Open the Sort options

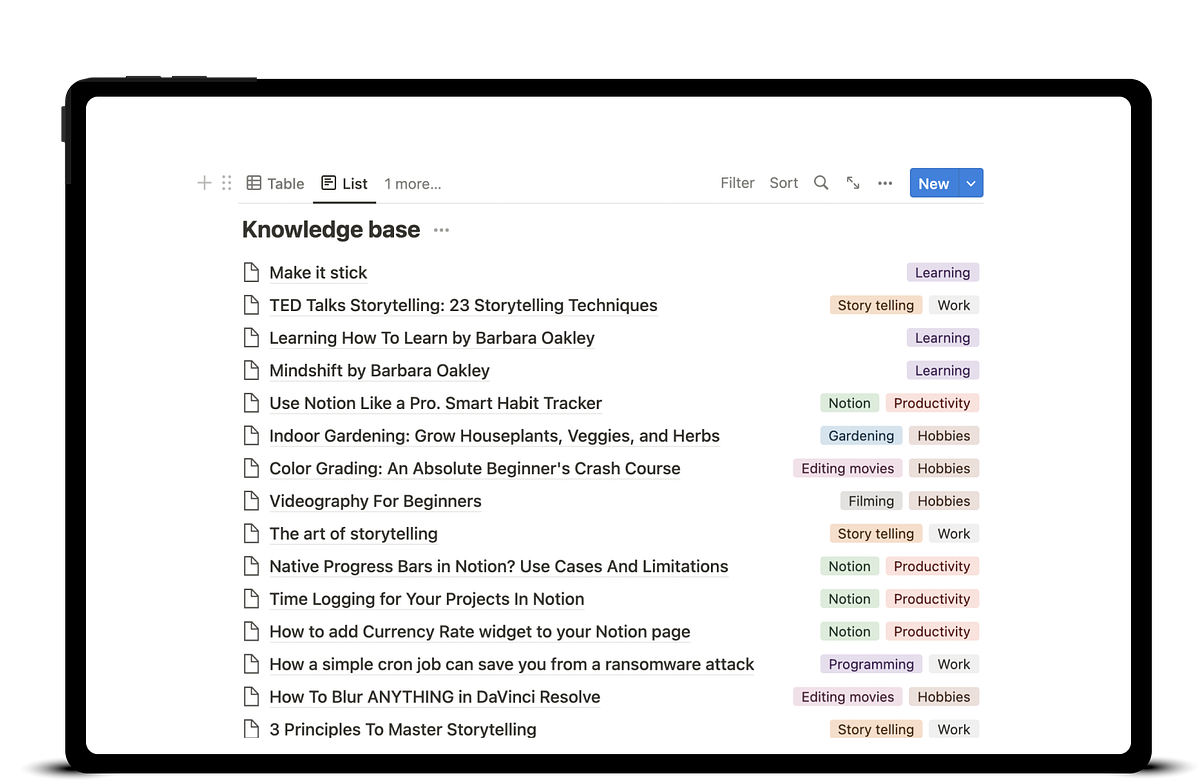pyautogui.click(x=783, y=183)
